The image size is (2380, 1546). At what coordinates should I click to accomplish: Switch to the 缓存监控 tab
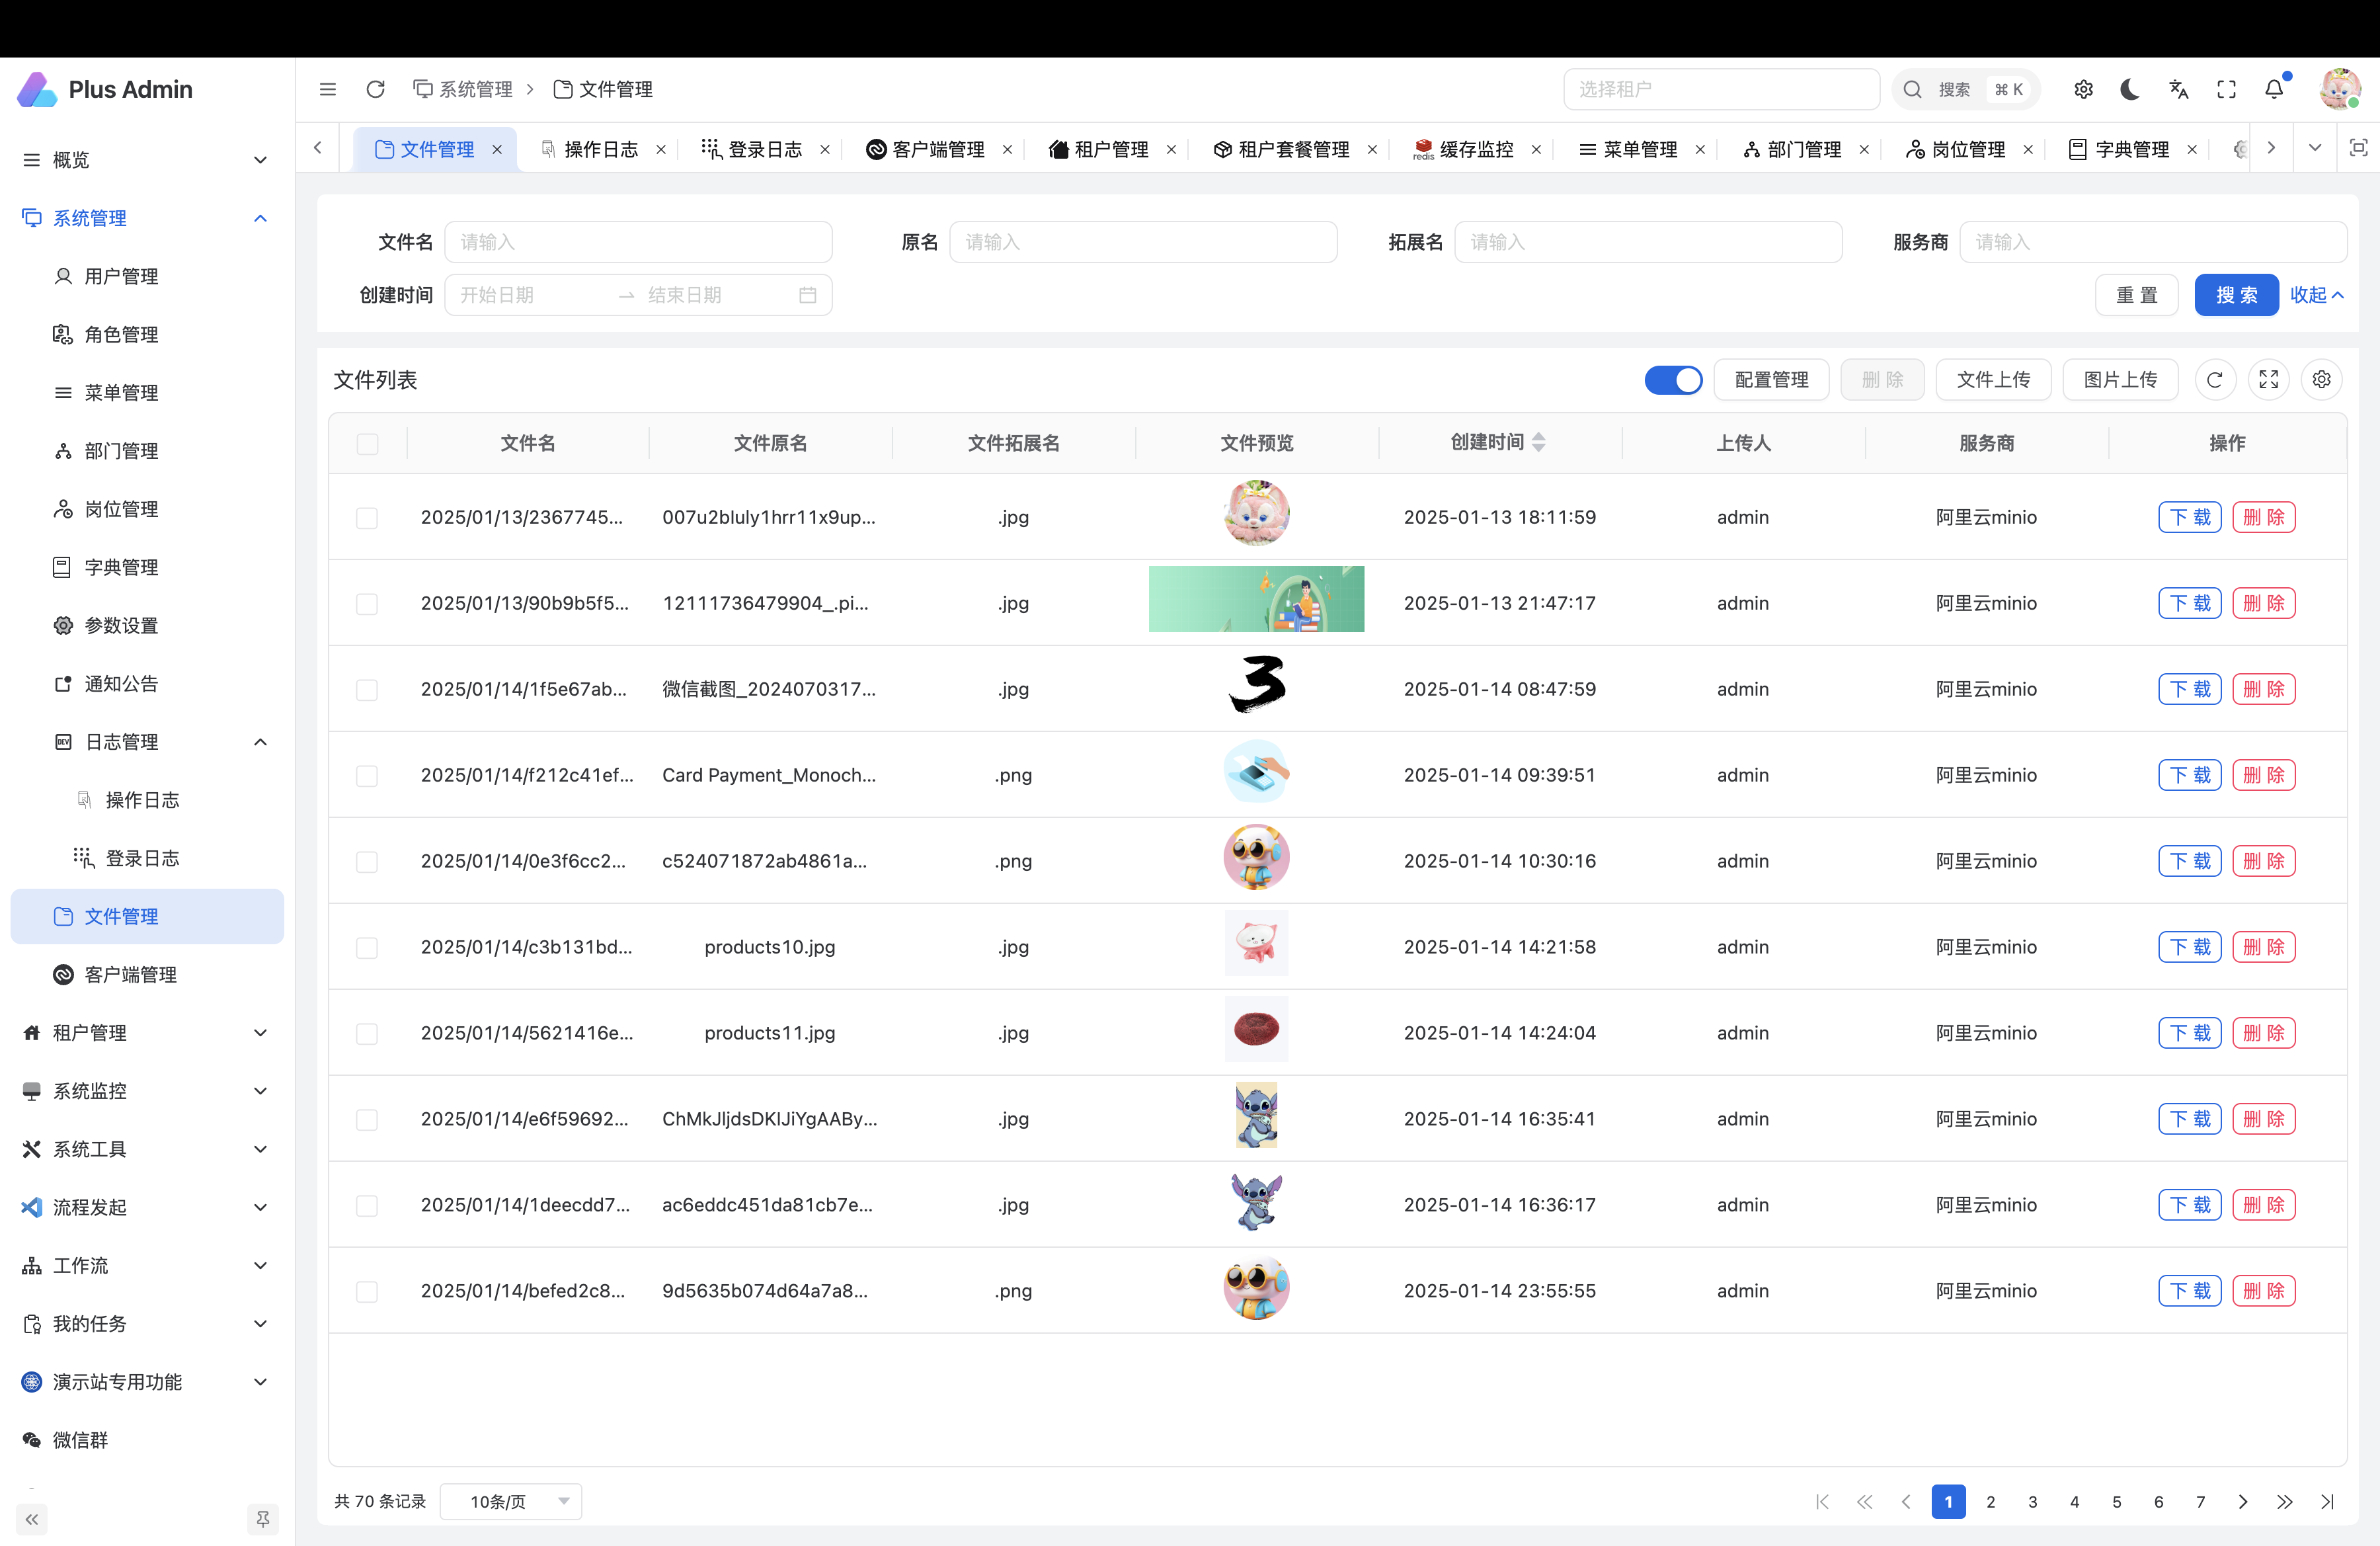[1475, 149]
